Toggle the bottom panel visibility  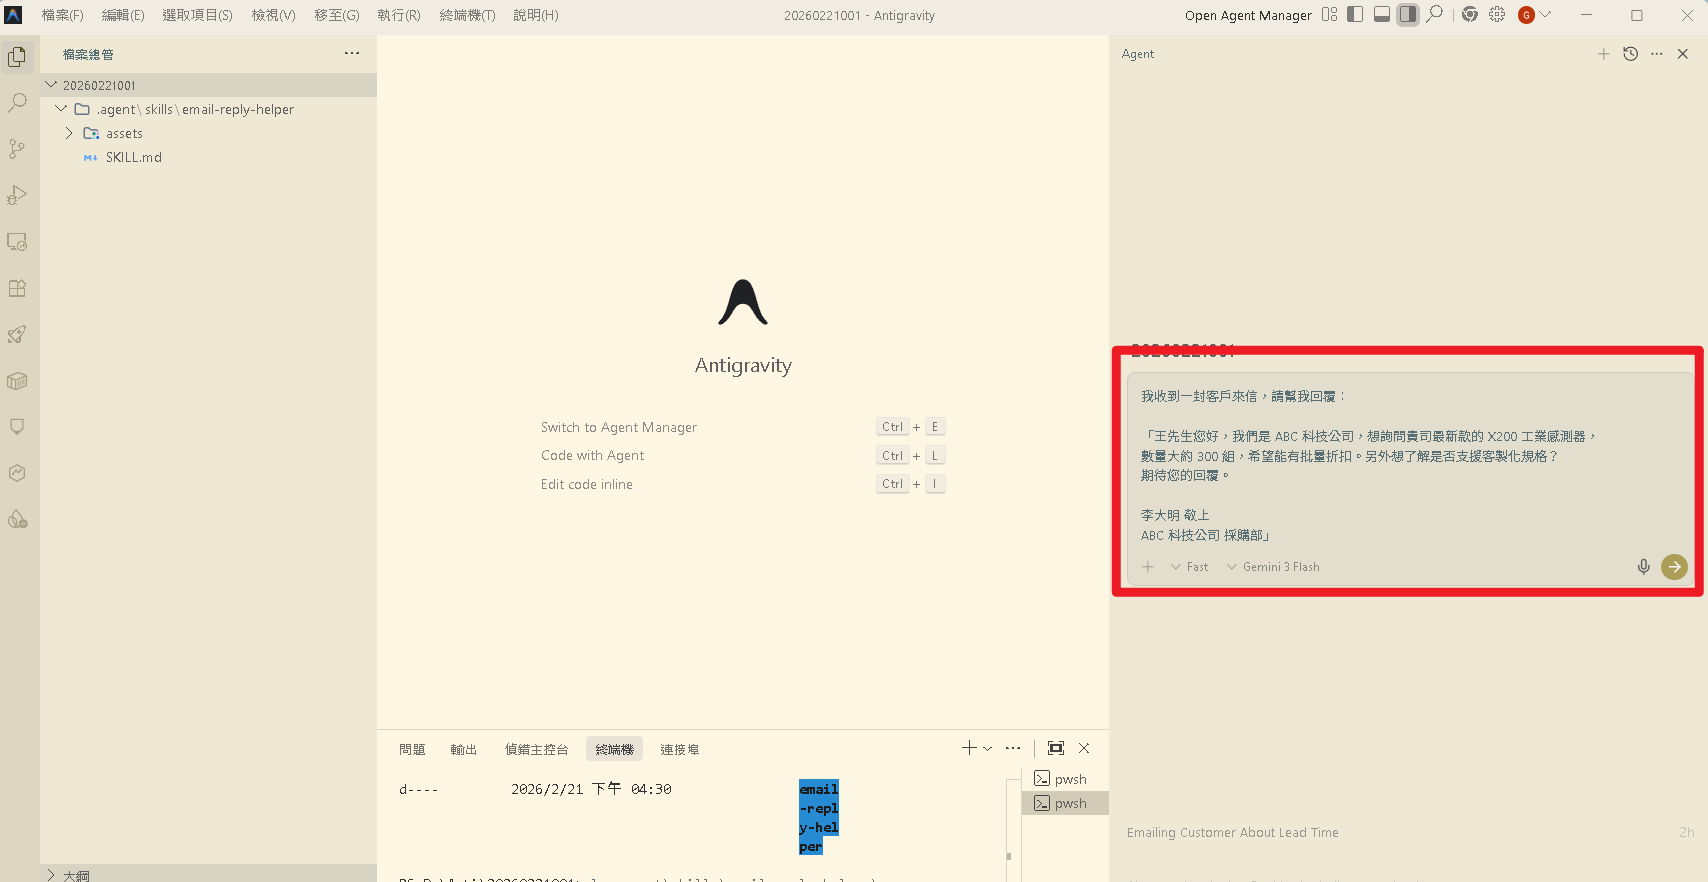(x=1381, y=15)
